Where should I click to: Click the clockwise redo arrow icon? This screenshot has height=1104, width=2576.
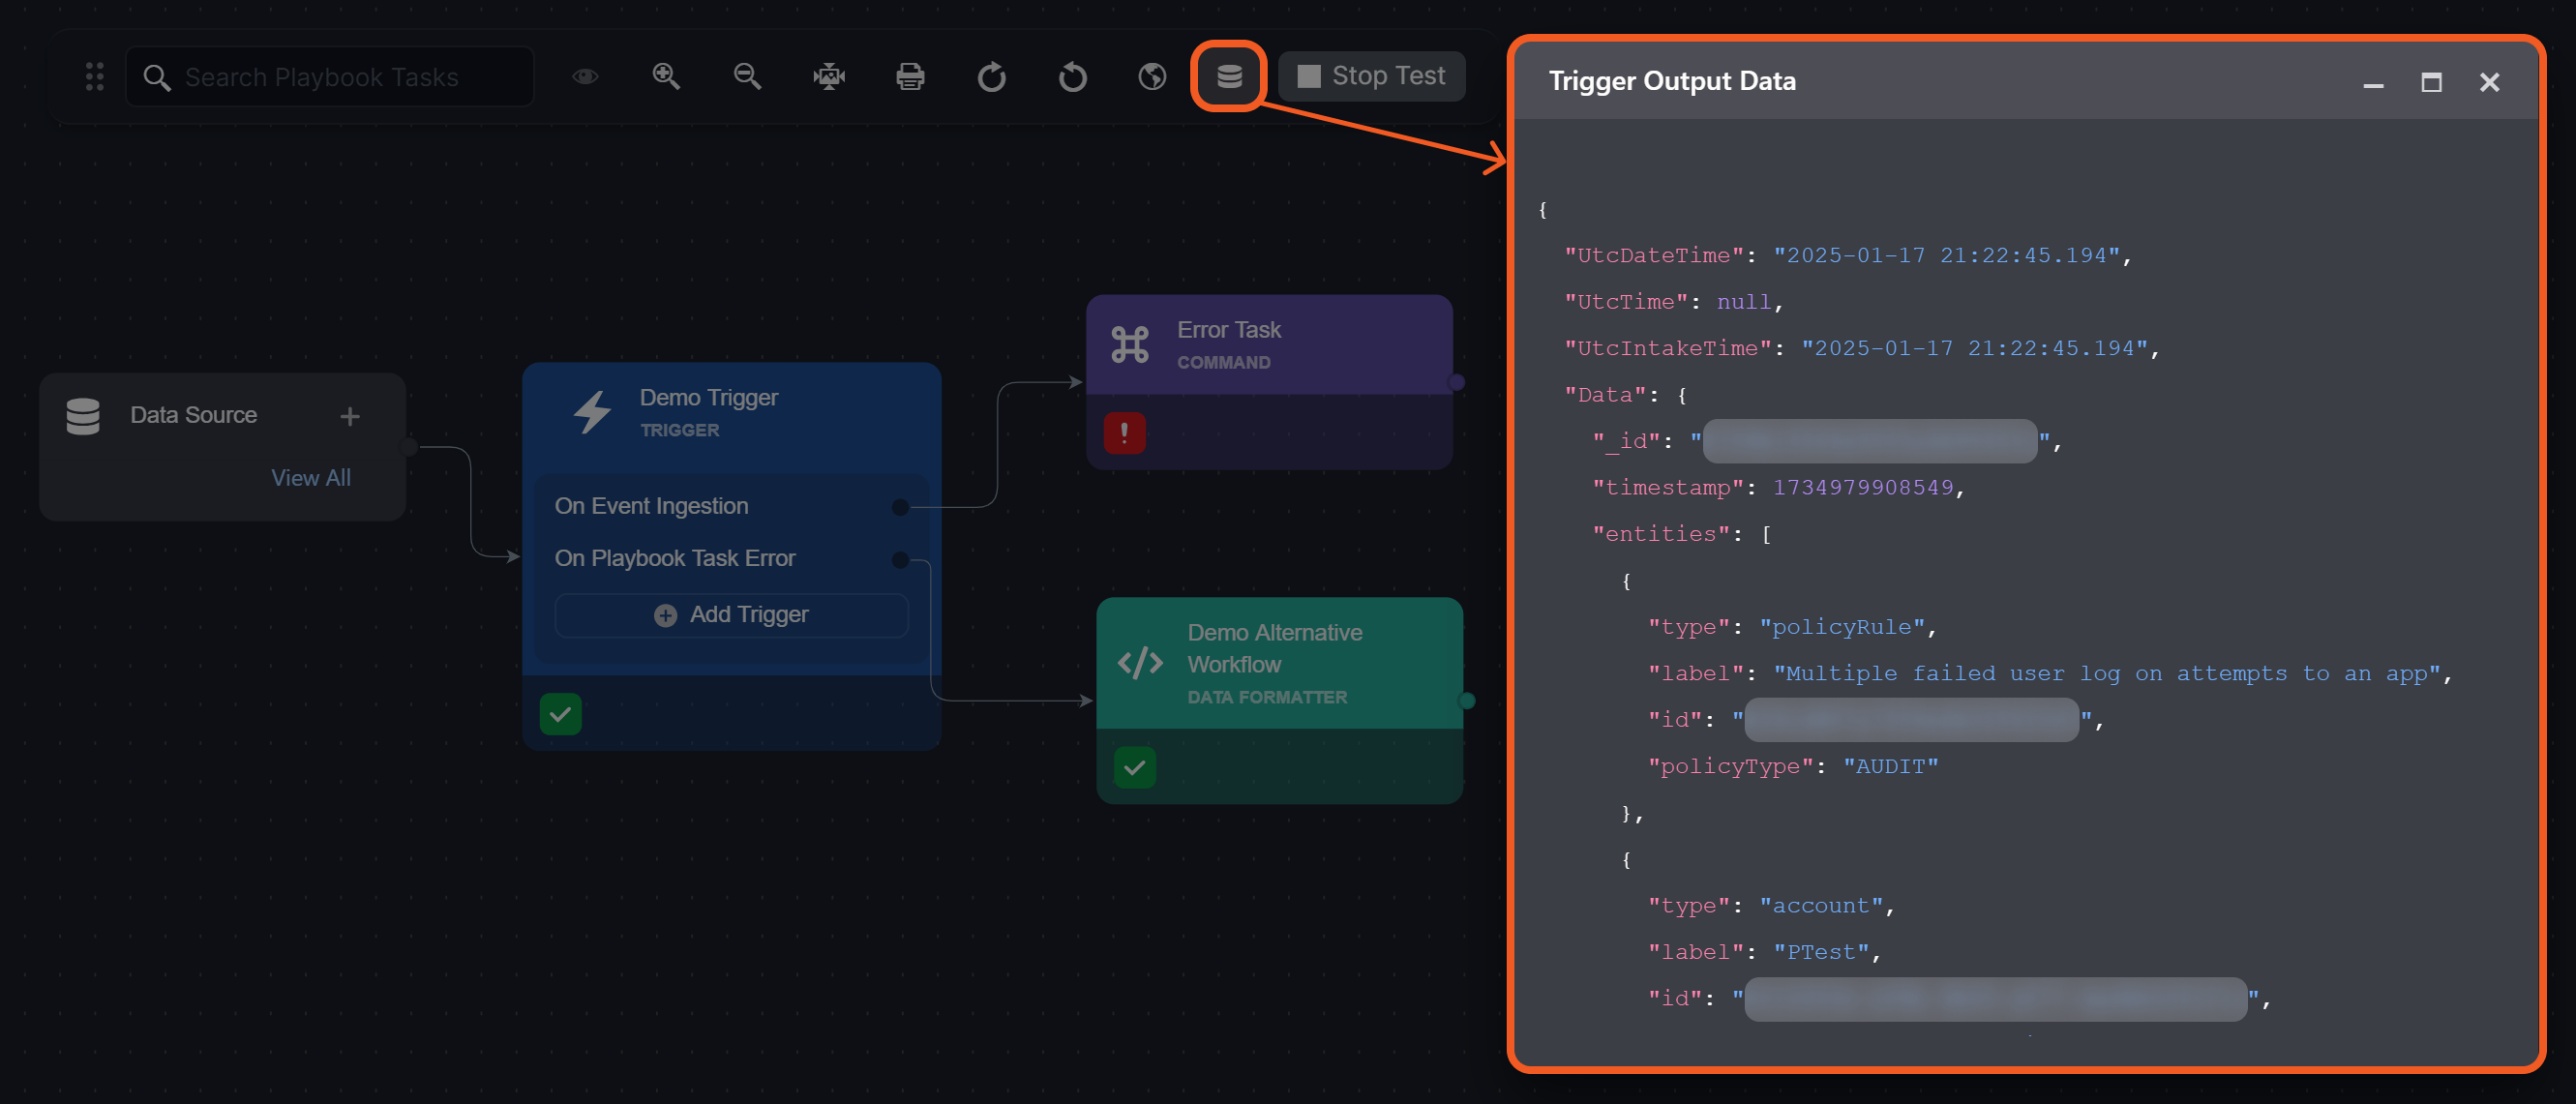click(991, 76)
